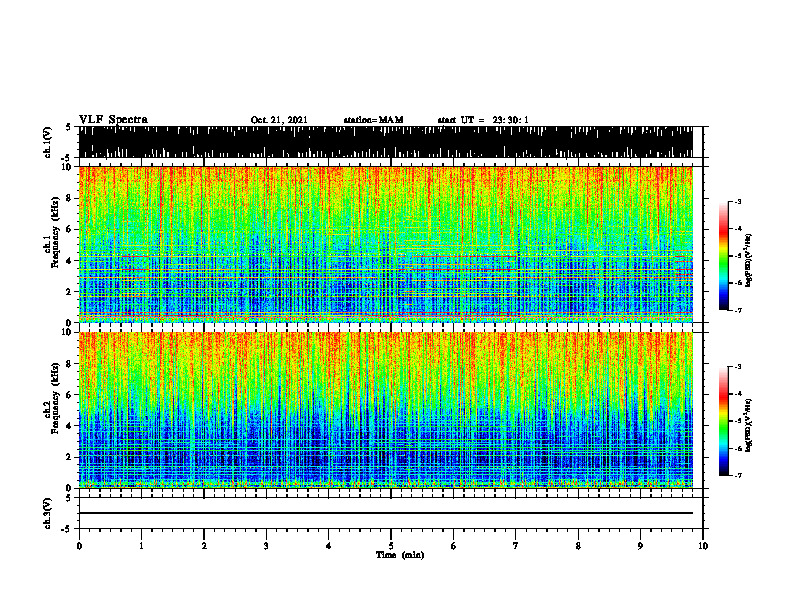792x612 pixels.
Task: Click the ch.1(V) waveform strip
Action: tap(386, 142)
